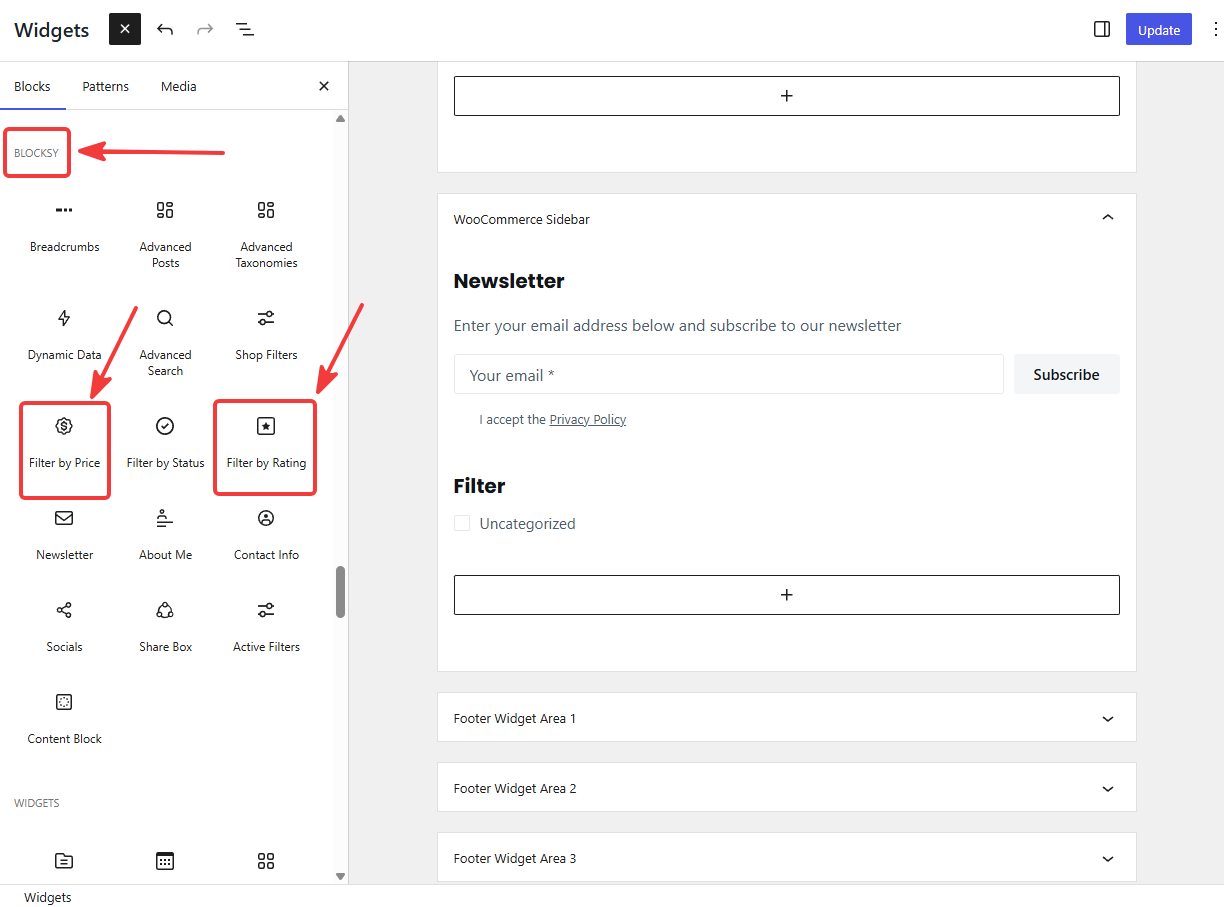
Task: Insert the Newsletter block
Action: tap(64, 536)
